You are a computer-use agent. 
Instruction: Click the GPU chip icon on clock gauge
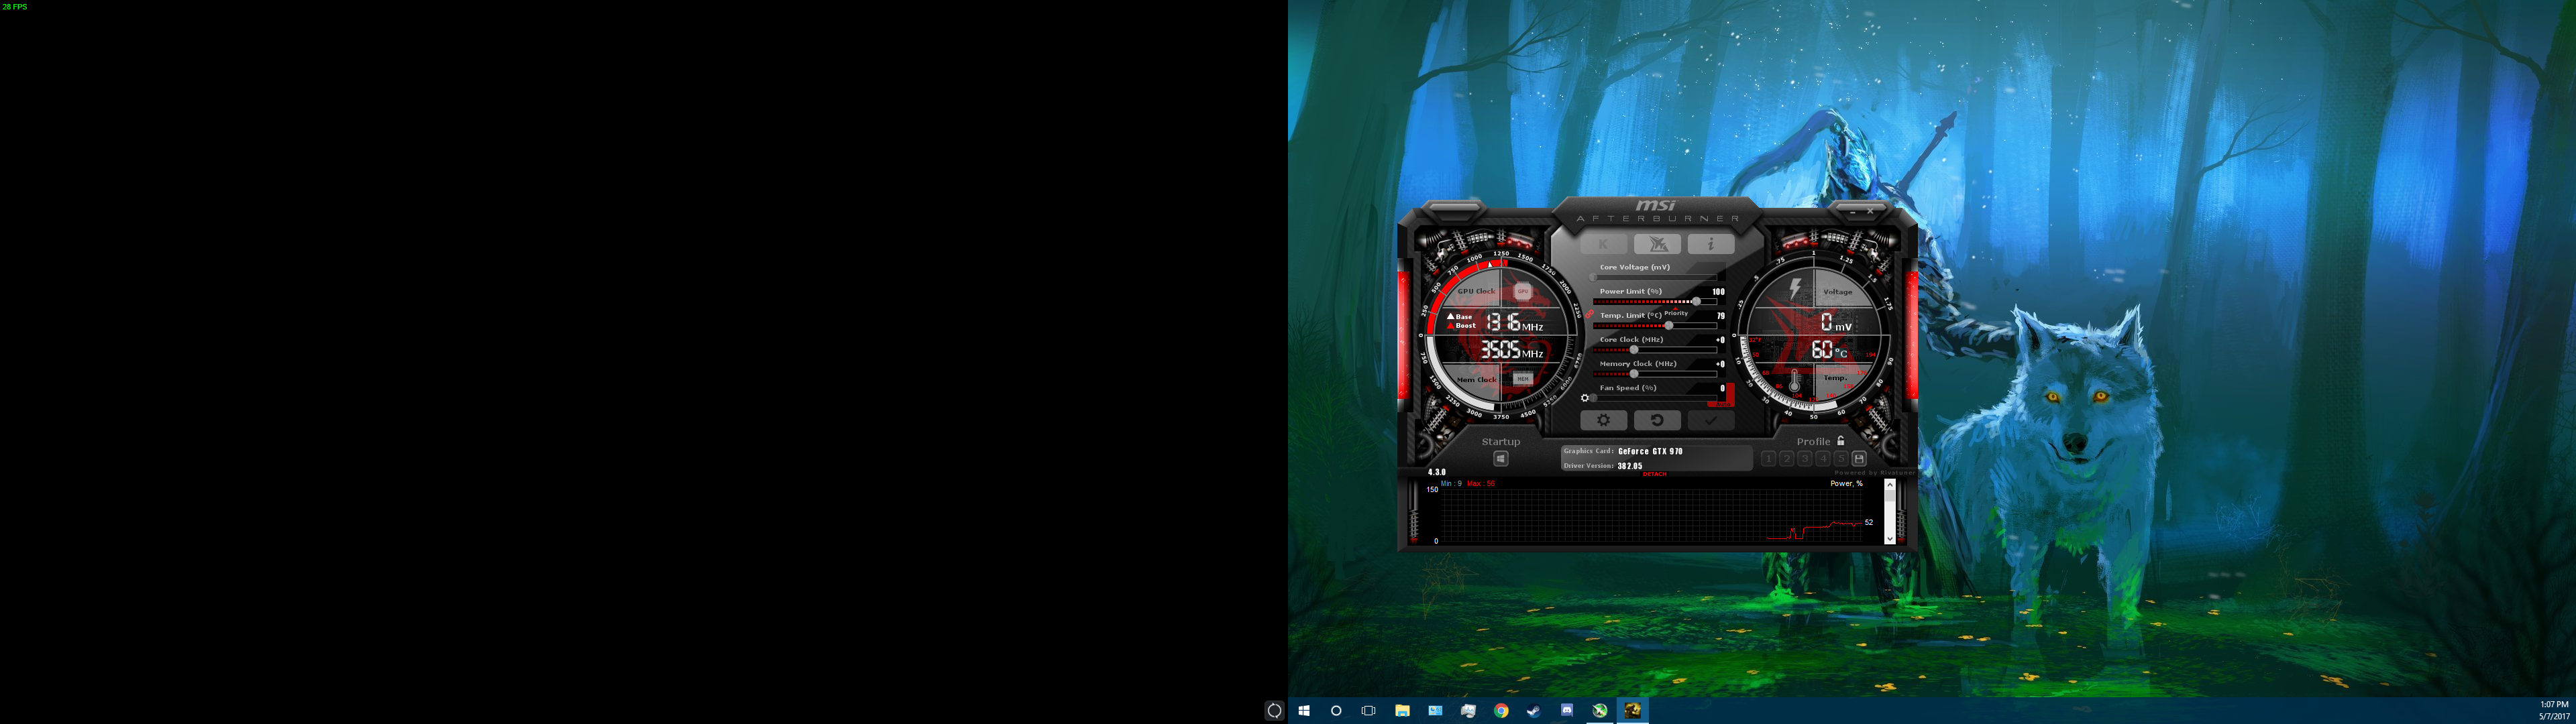click(x=1522, y=291)
